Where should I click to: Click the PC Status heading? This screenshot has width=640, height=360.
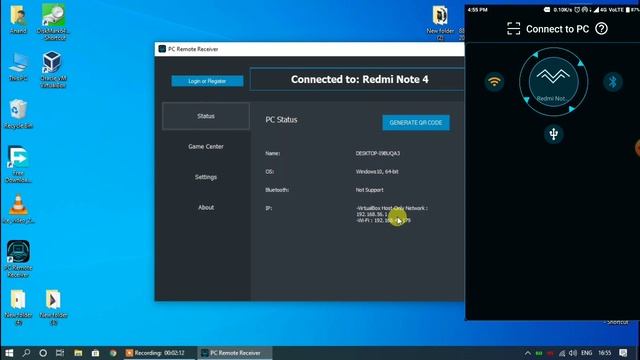pos(281,120)
